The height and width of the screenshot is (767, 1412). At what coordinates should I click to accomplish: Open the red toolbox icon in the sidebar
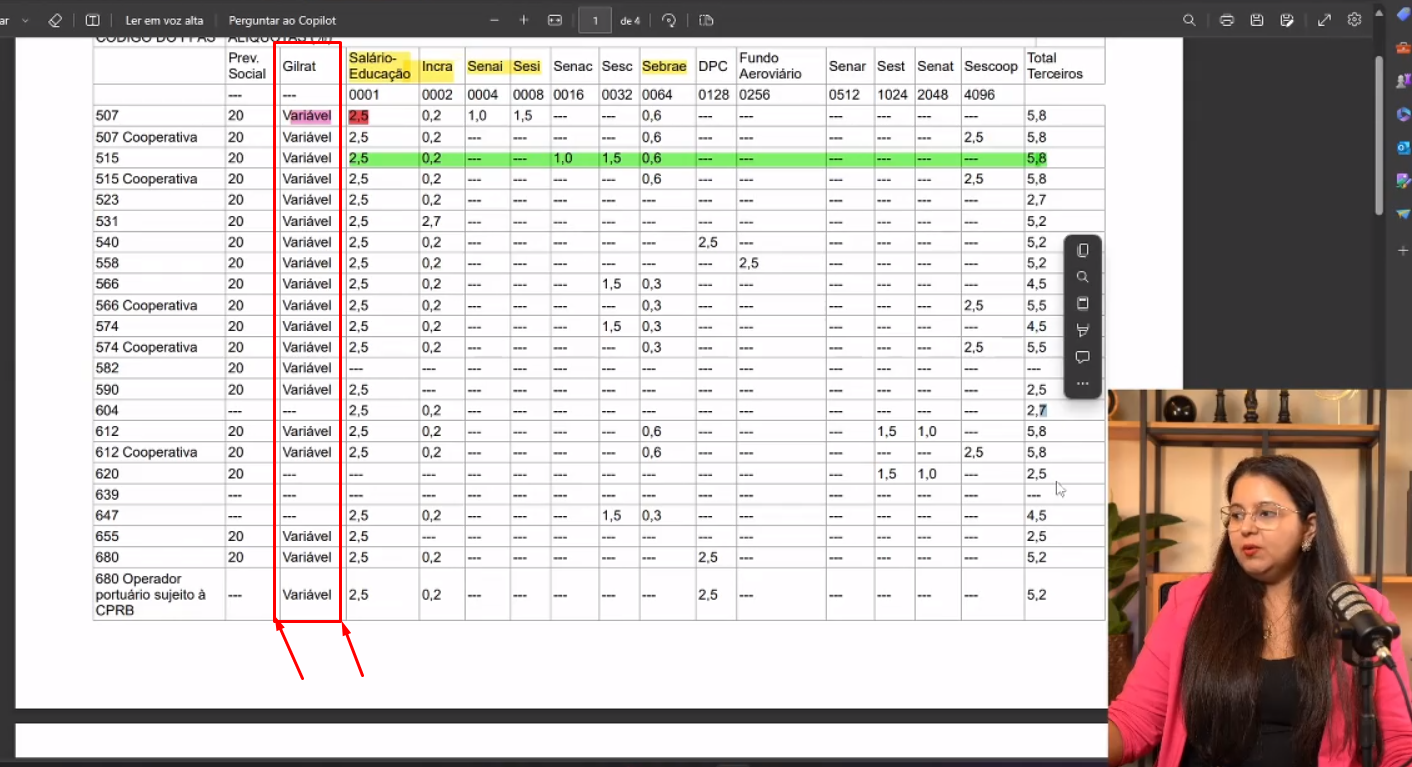click(1402, 48)
